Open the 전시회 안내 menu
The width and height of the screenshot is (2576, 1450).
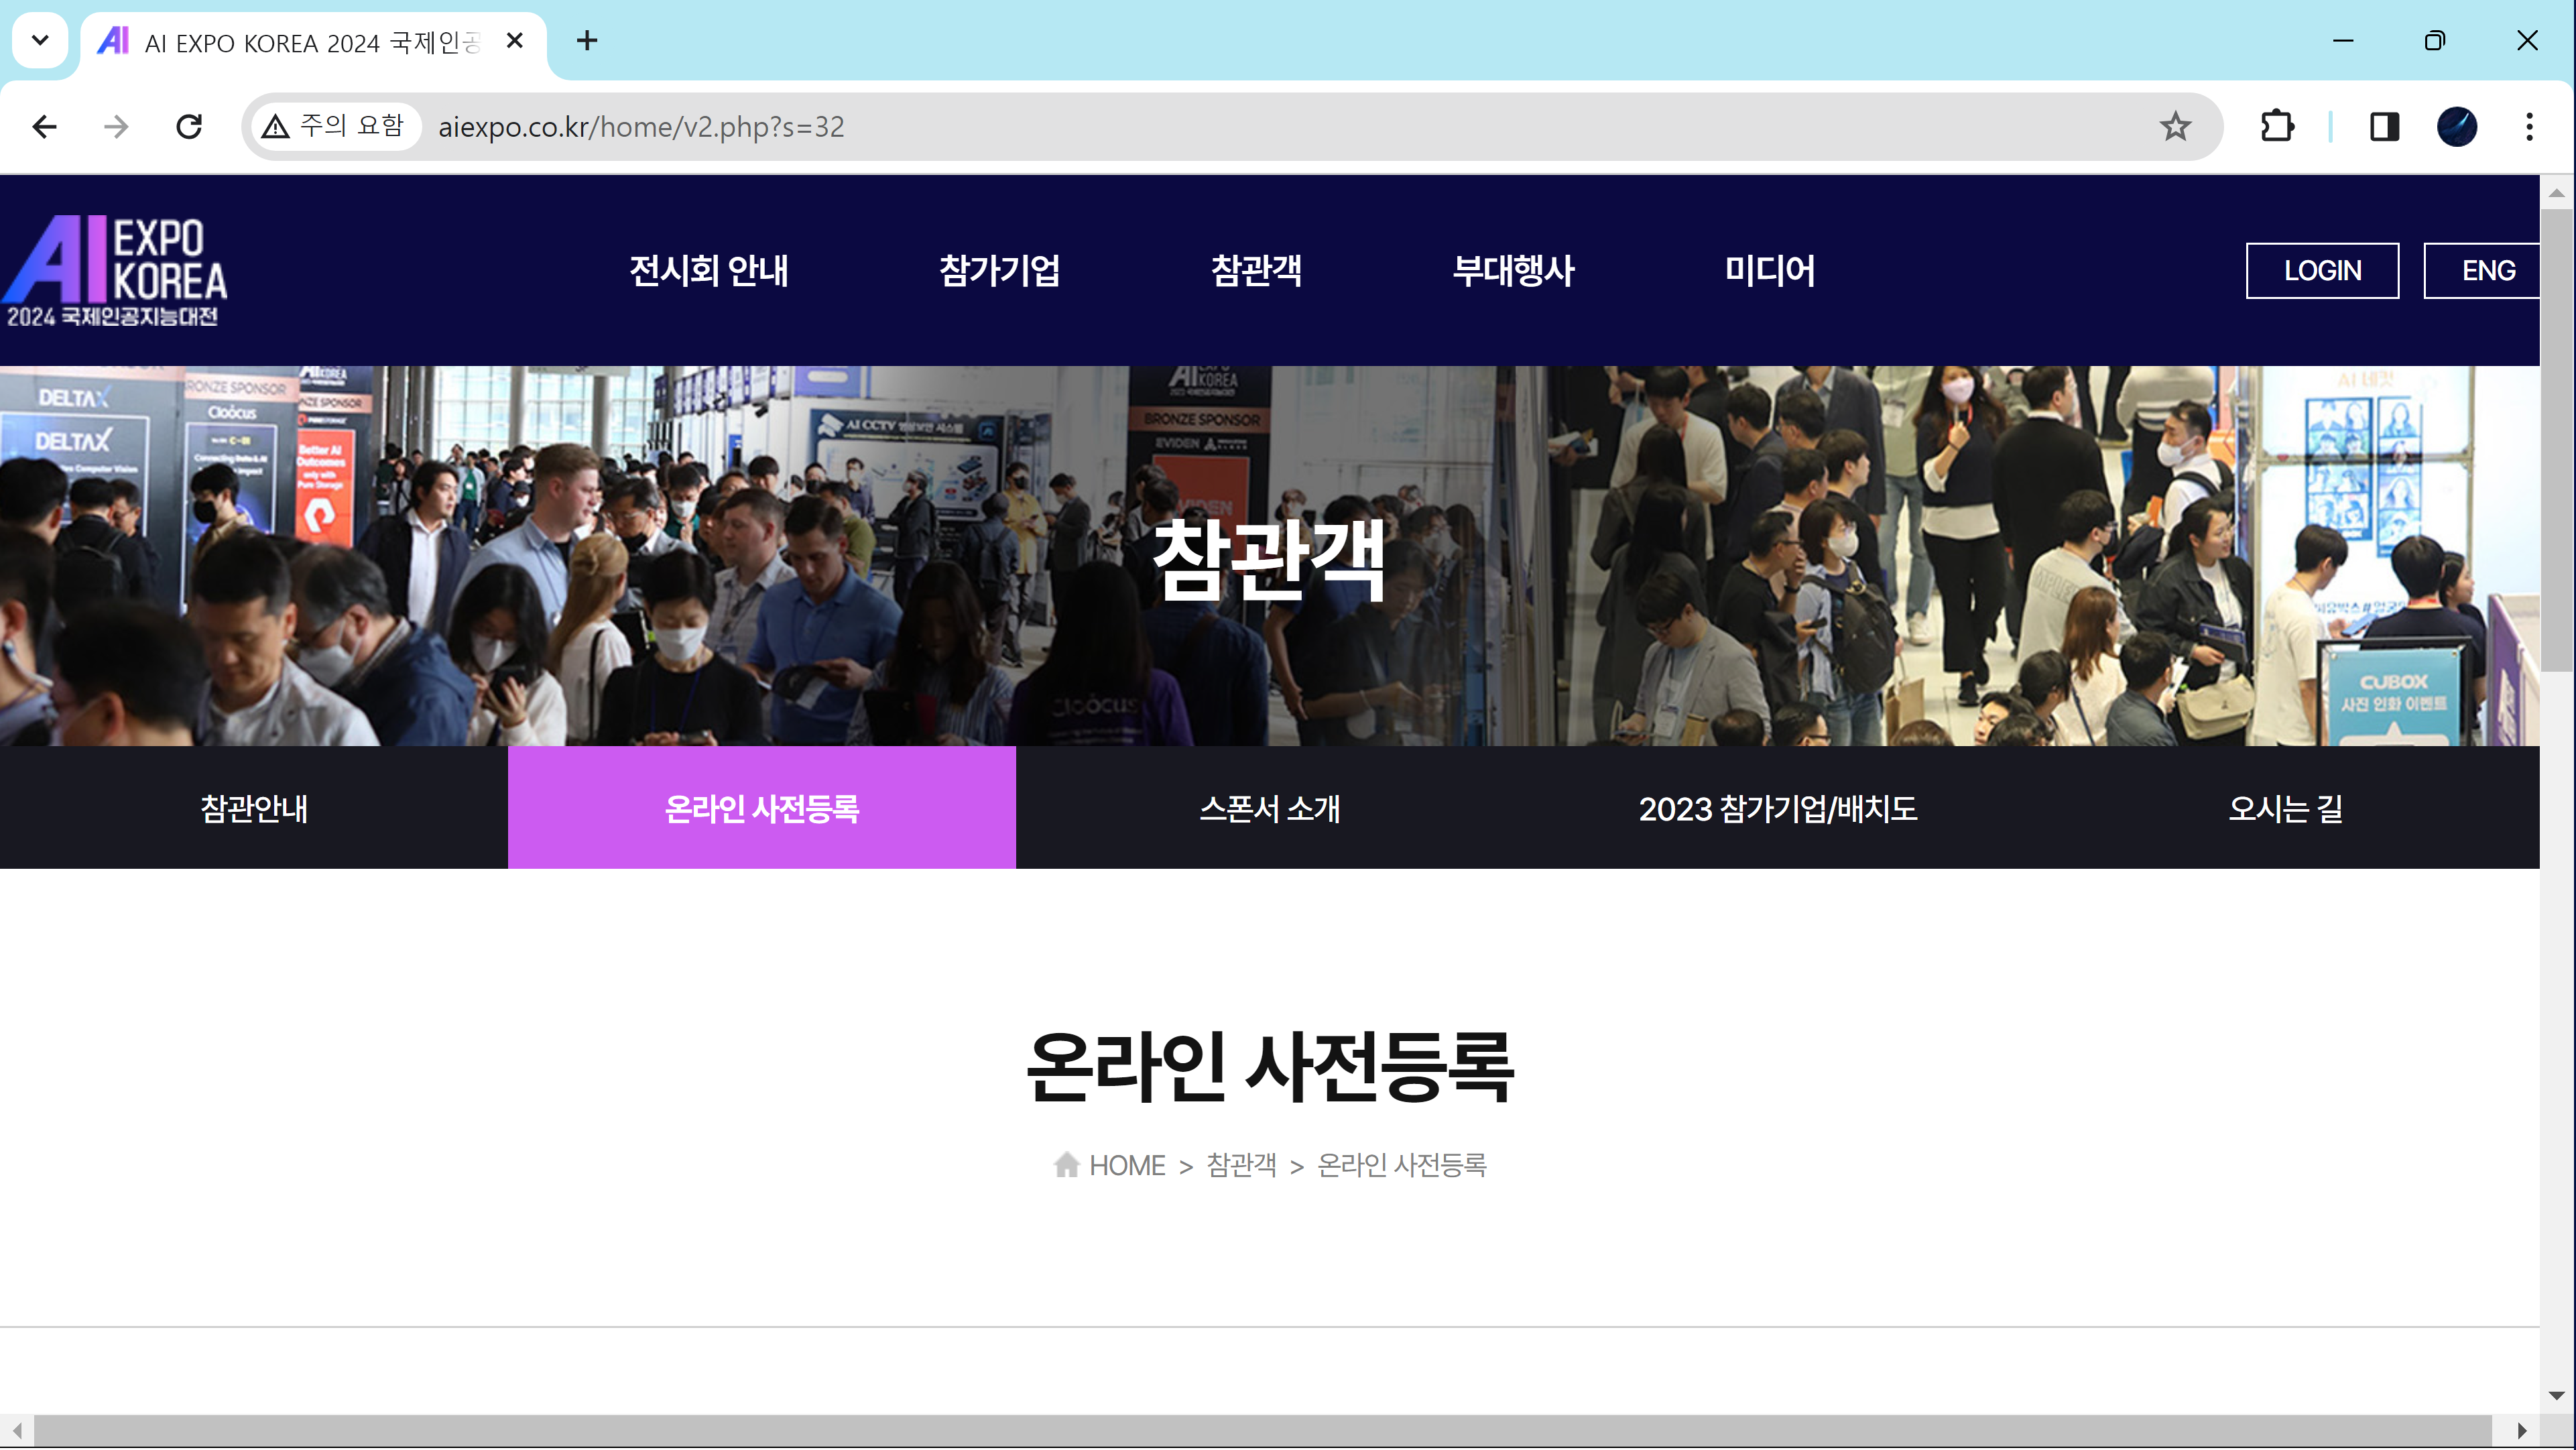(708, 270)
